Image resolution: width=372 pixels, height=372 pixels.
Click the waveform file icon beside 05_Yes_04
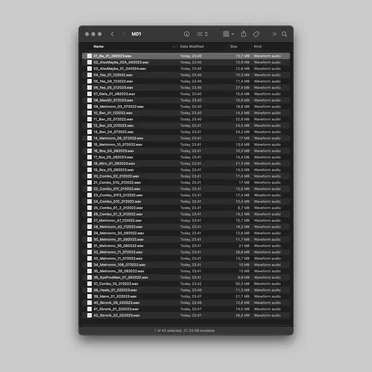point(89,81)
